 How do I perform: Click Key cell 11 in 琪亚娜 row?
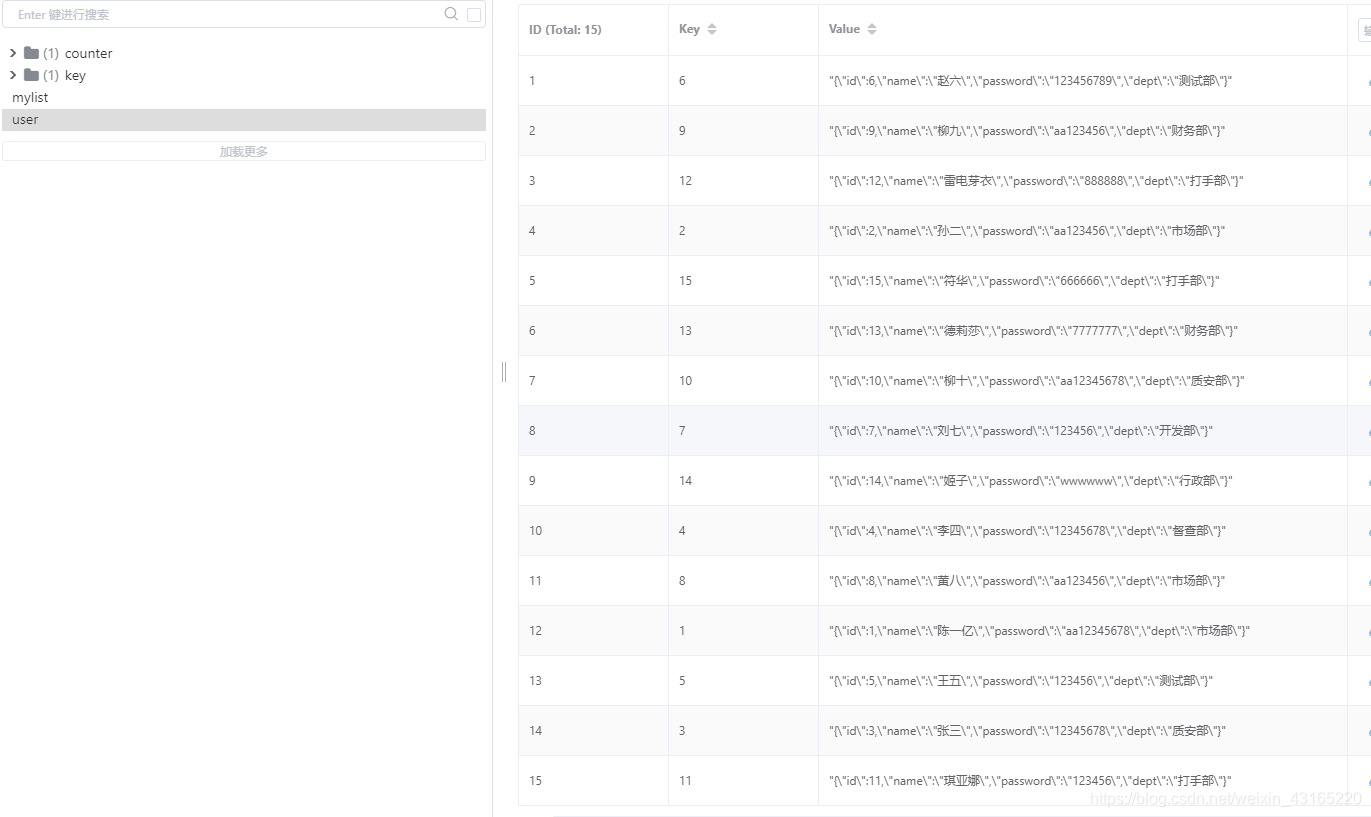[x=743, y=781]
